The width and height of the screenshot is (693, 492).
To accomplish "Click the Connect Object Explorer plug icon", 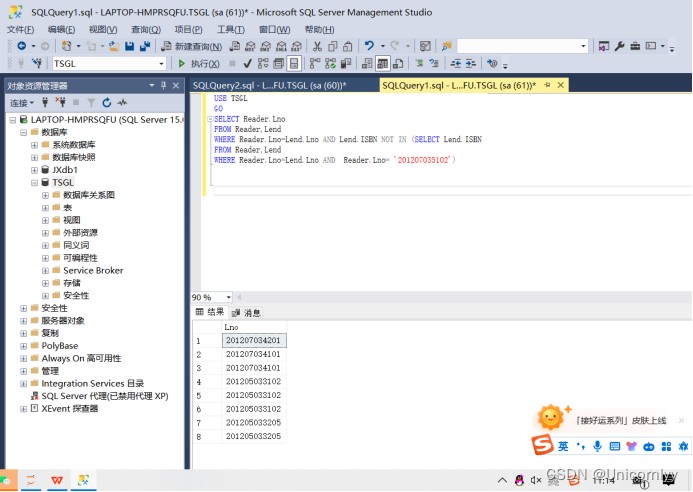I will (45, 103).
